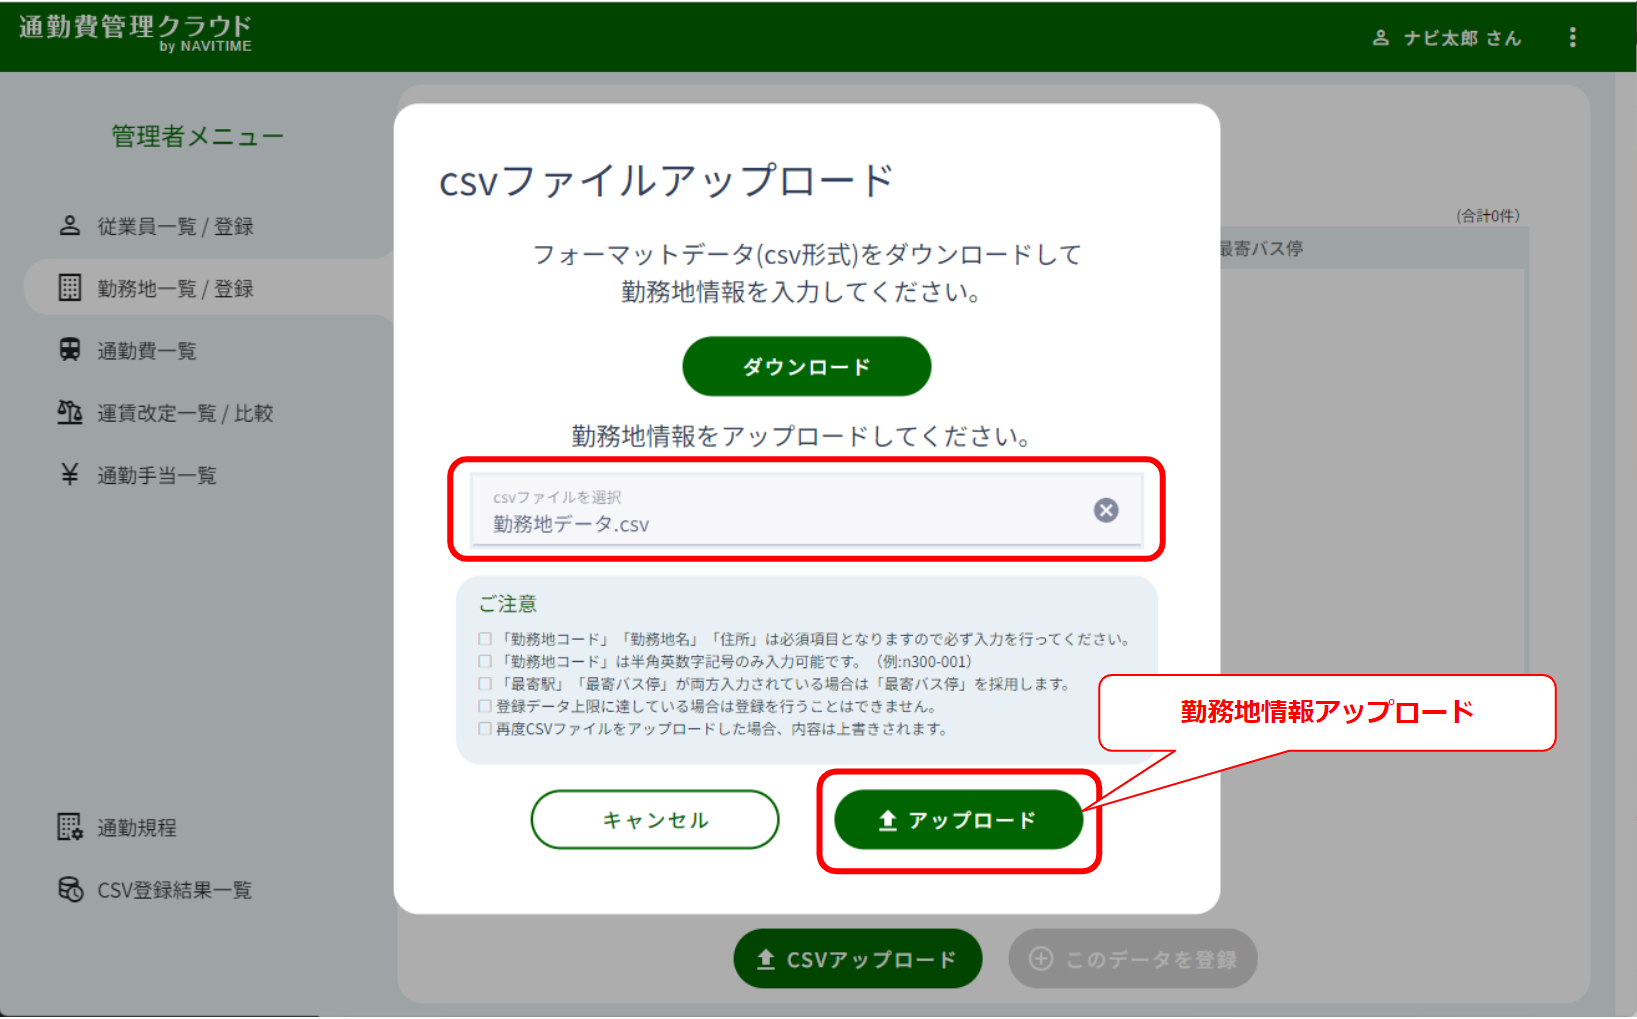The width and height of the screenshot is (1637, 1019).
Task: Click the ご注意 heading
Action: pyautogui.click(x=507, y=603)
